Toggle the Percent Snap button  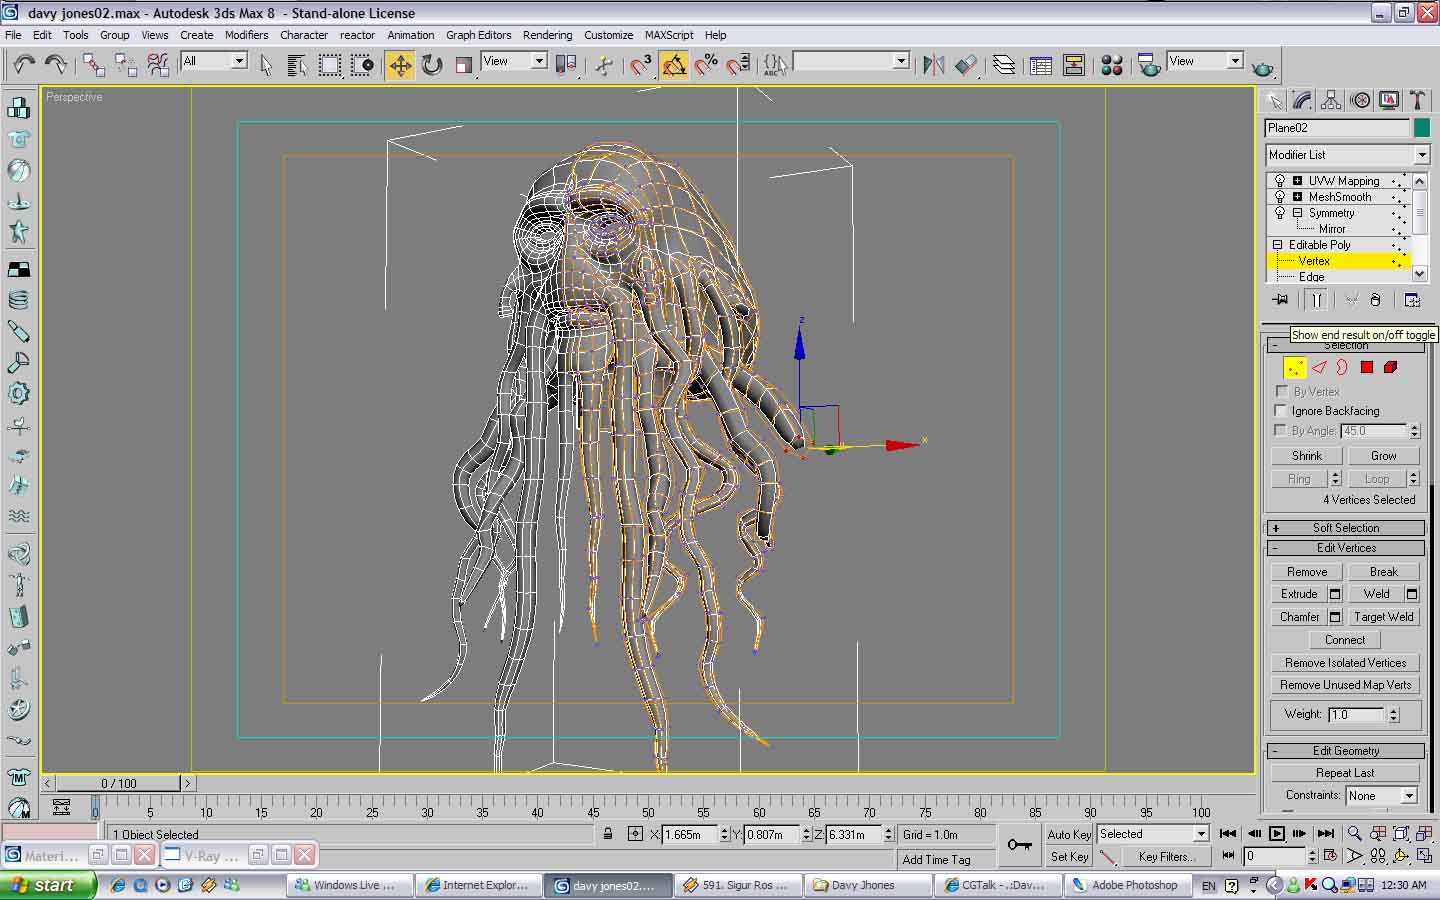pyautogui.click(x=706, y=65)
